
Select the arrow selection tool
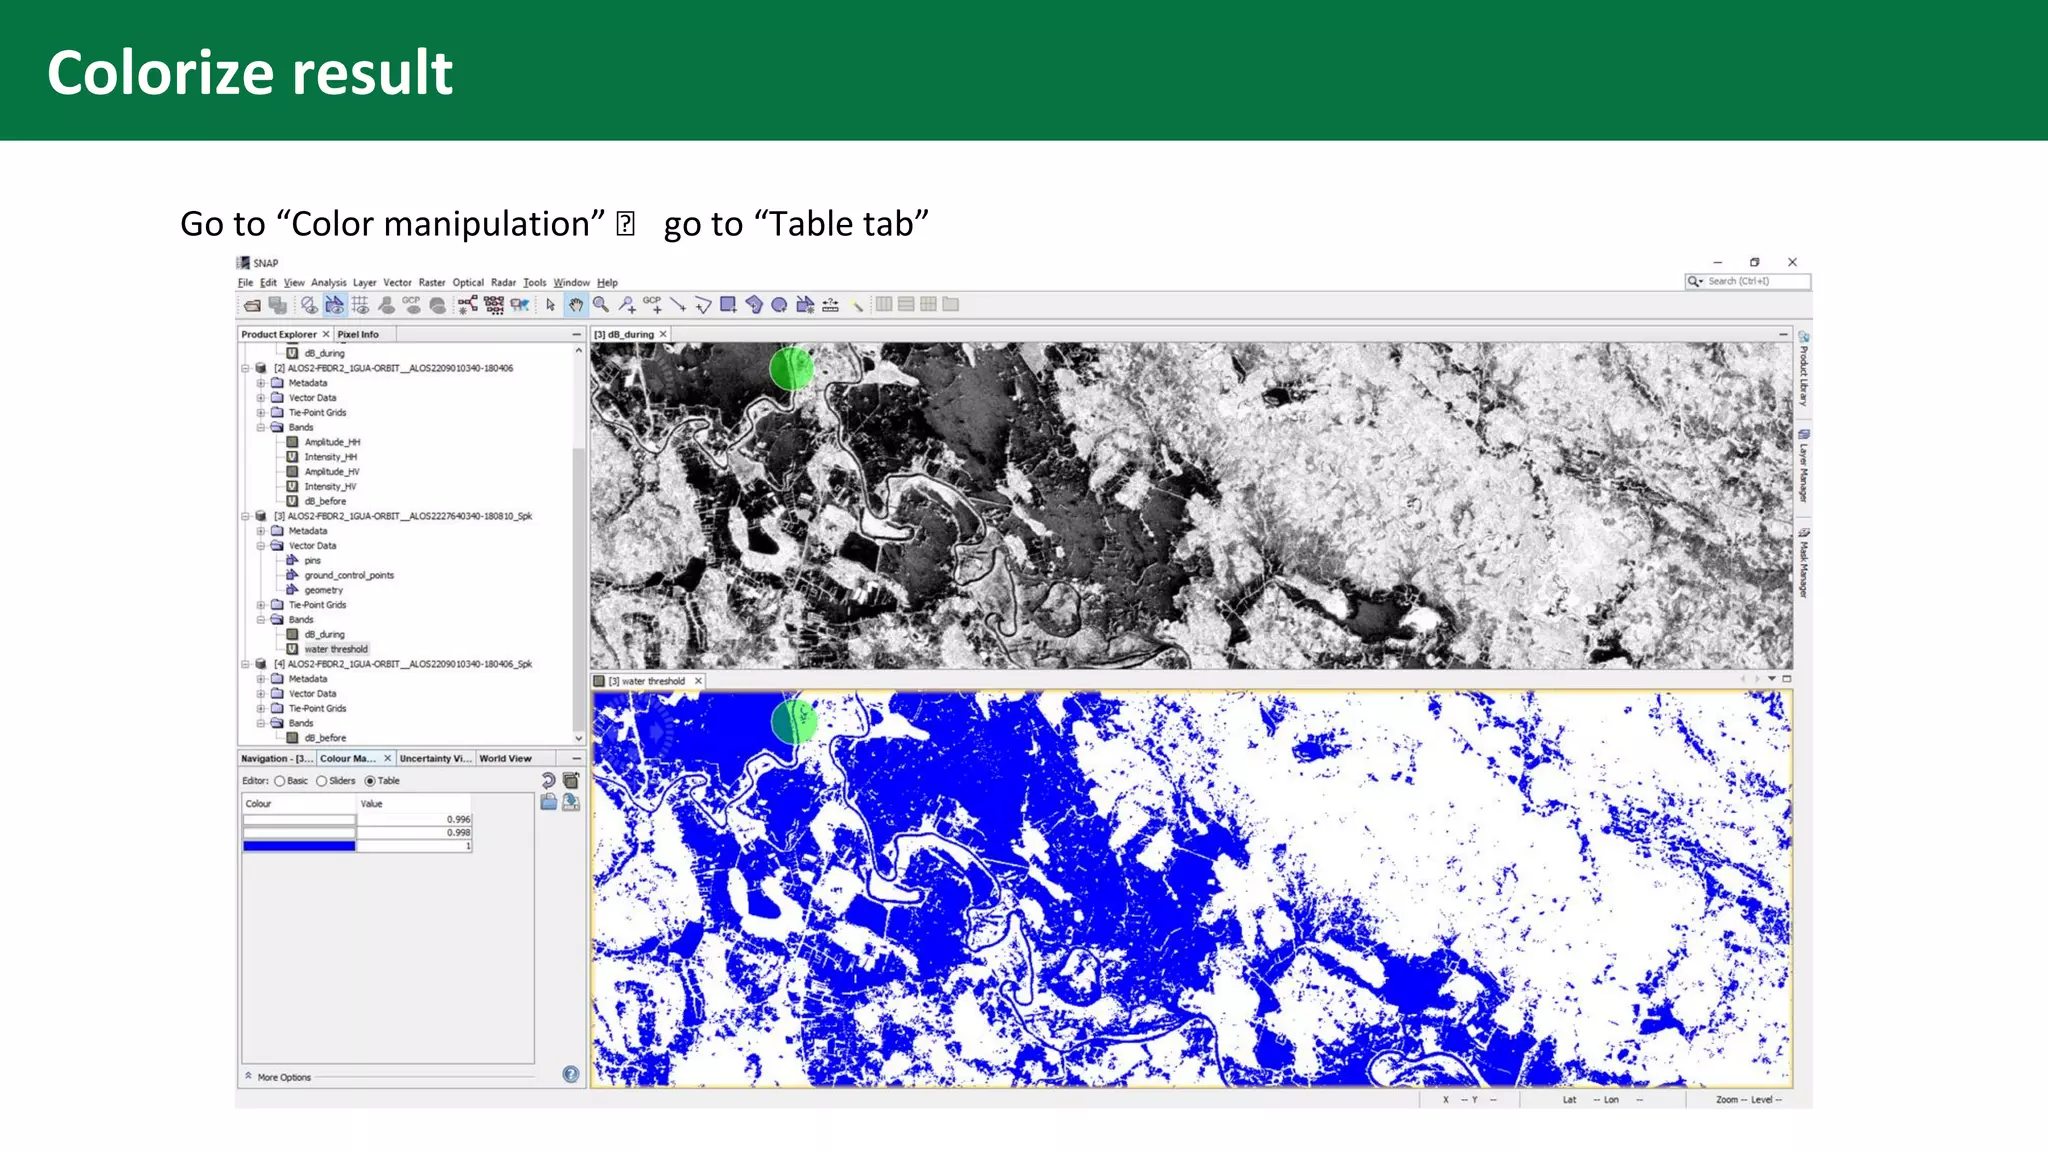[551, 305]
